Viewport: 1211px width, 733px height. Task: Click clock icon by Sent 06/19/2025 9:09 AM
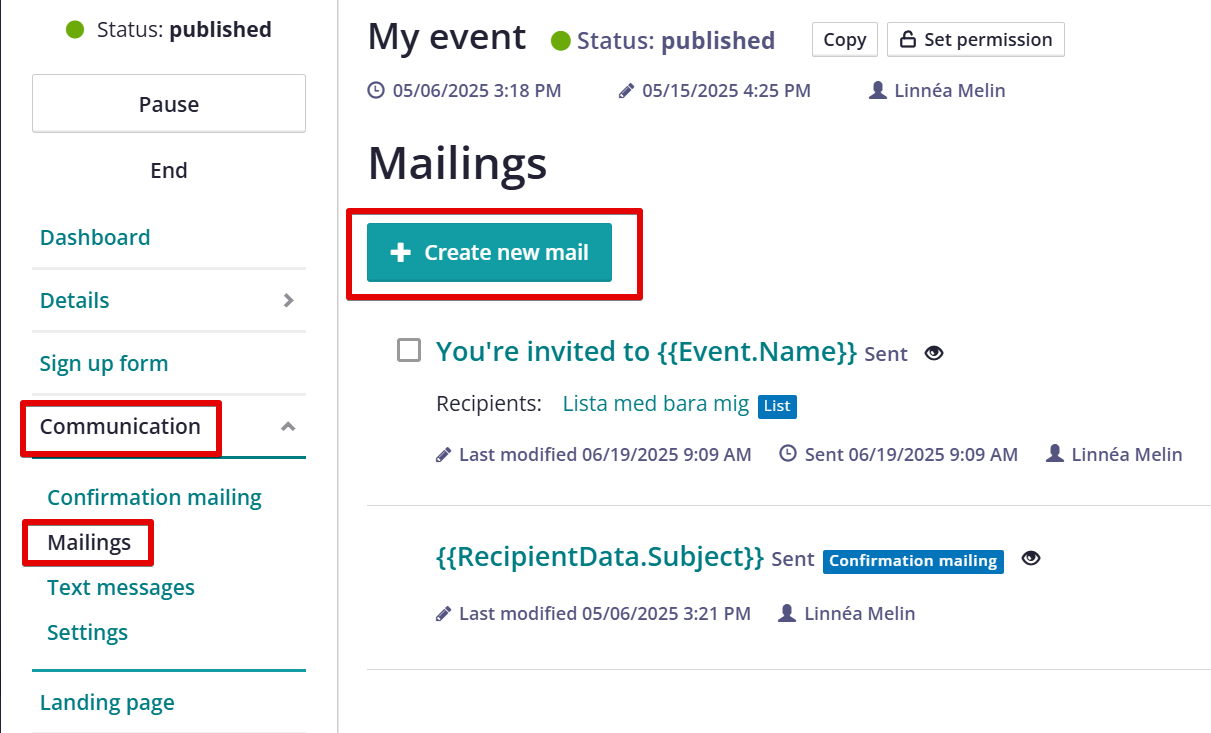point(788,454)
